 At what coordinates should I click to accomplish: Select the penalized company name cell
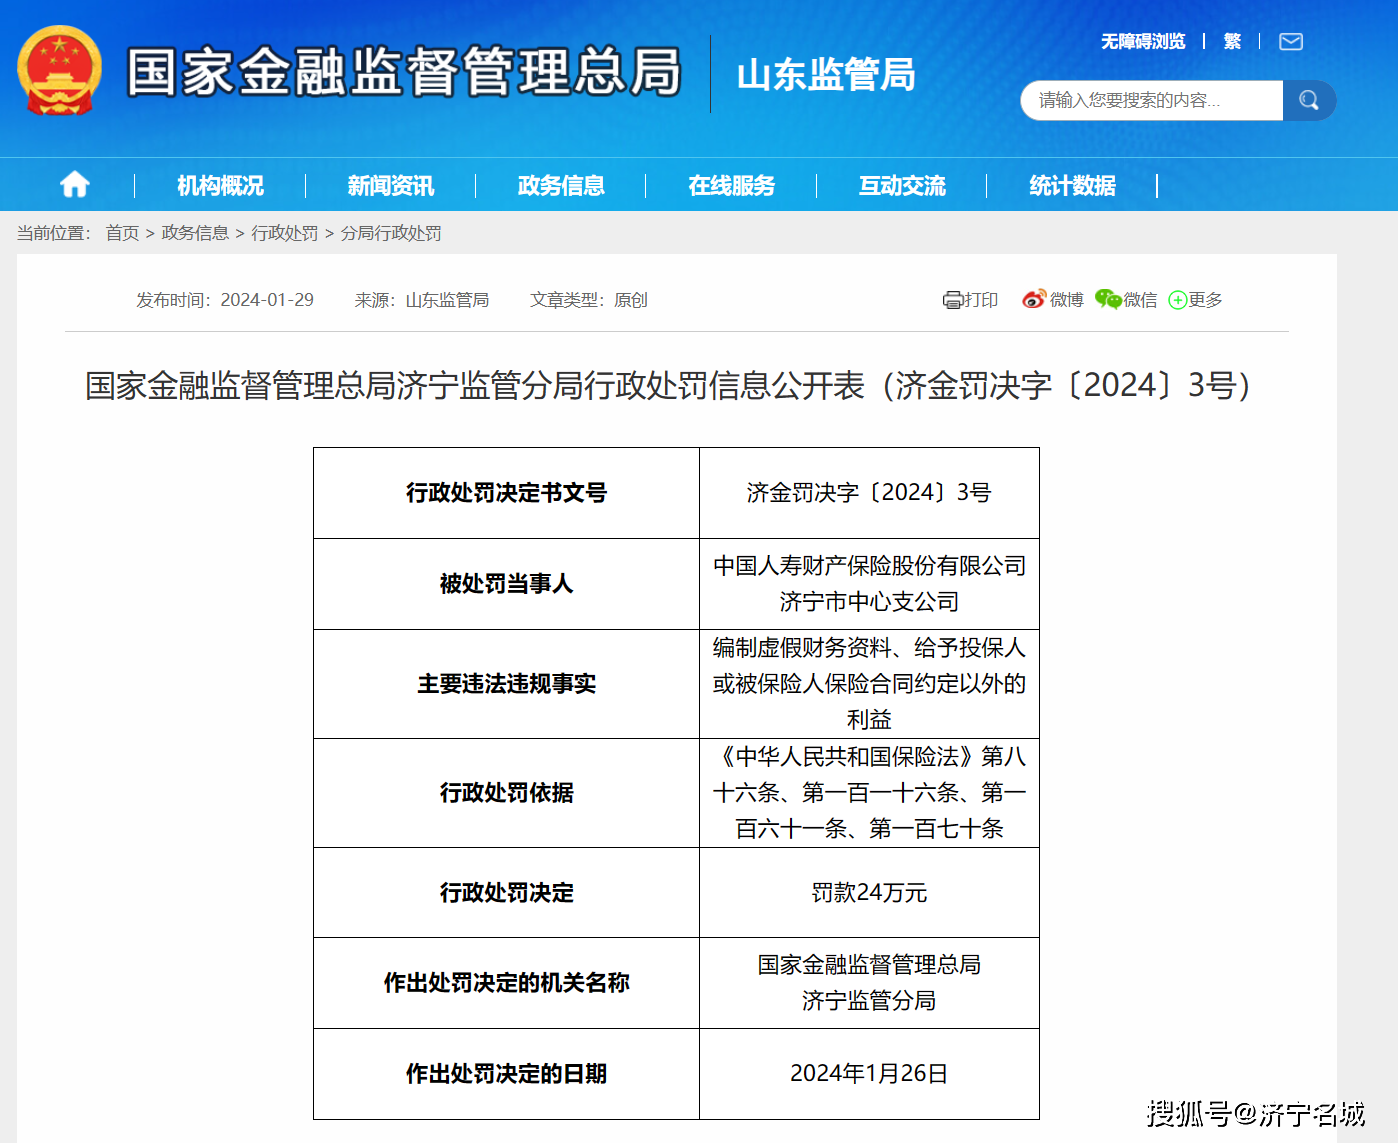click(x=869, y=584)
